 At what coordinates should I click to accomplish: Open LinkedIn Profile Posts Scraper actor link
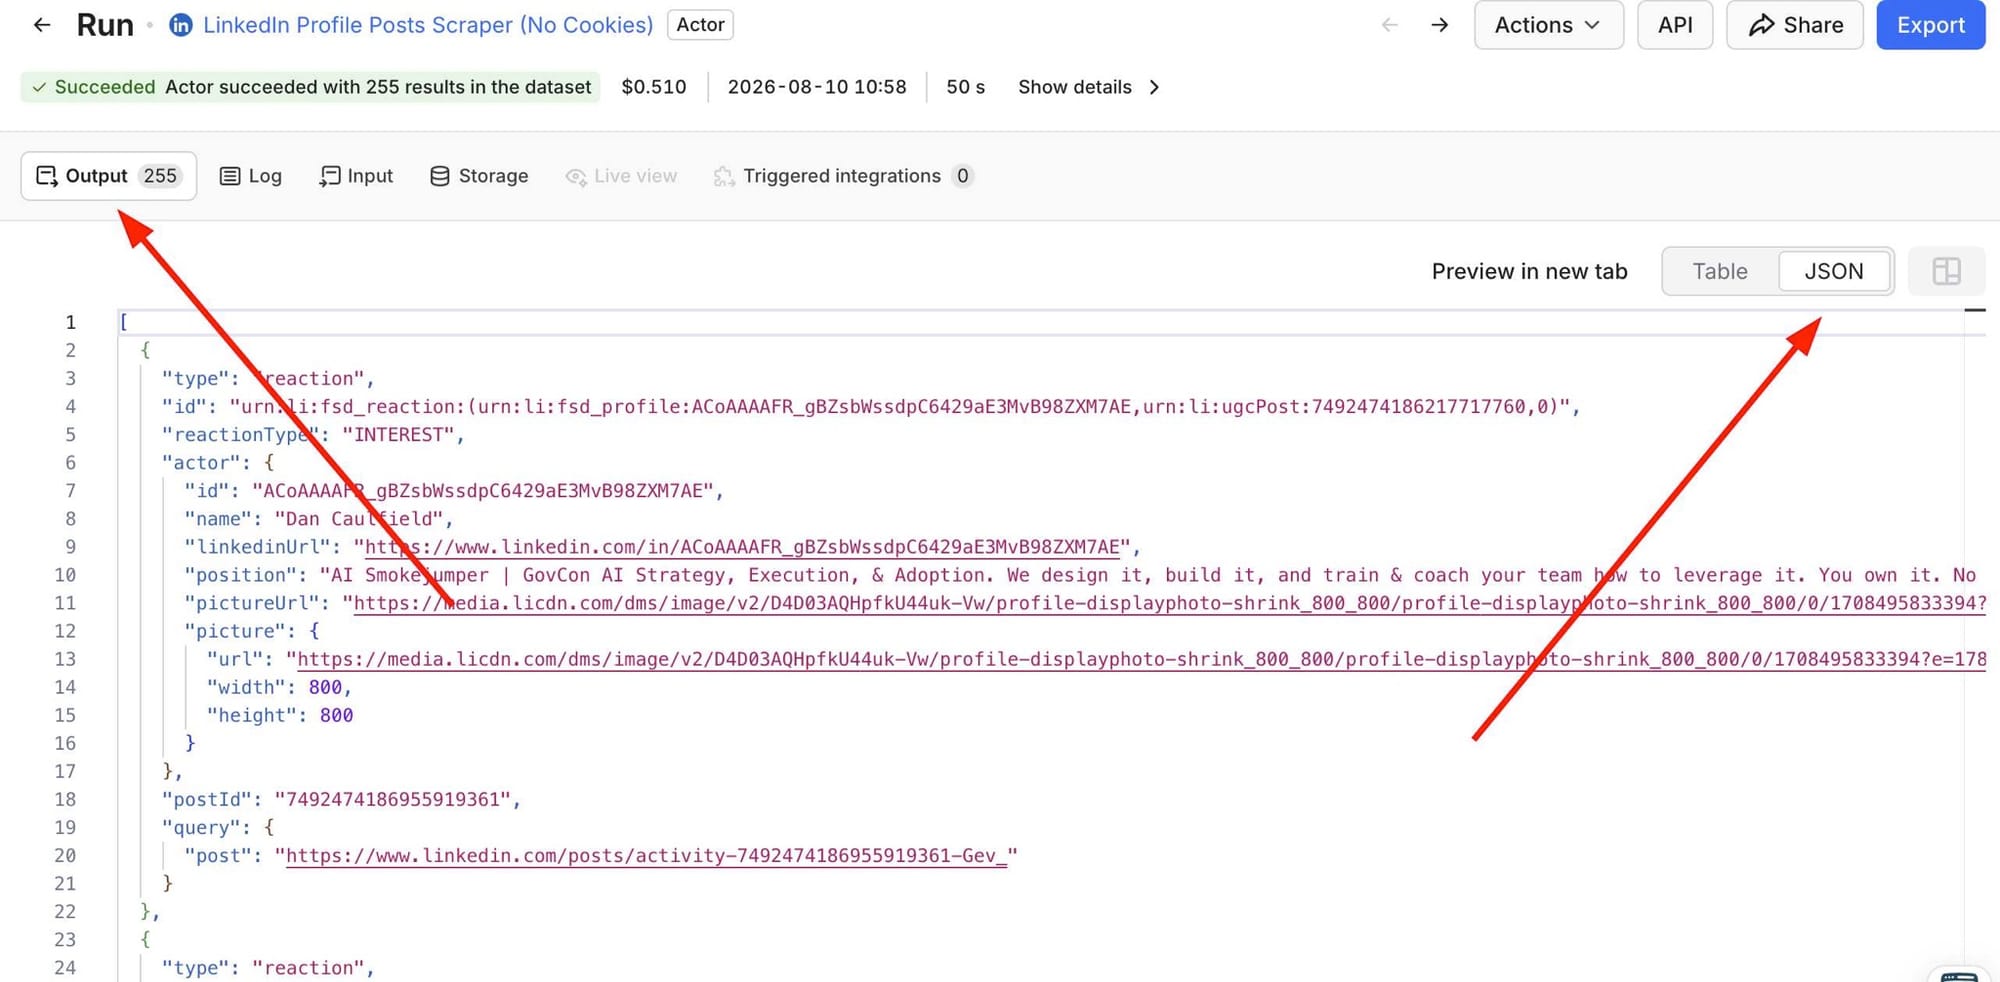point(428,25)
